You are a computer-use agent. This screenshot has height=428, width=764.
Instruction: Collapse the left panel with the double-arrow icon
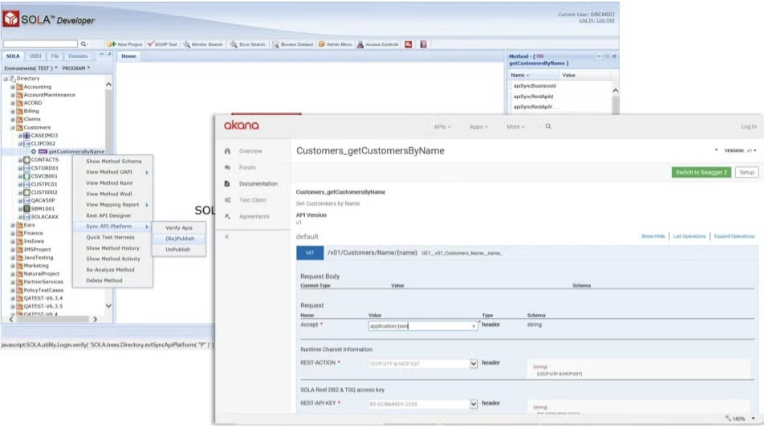pos(101,56)
